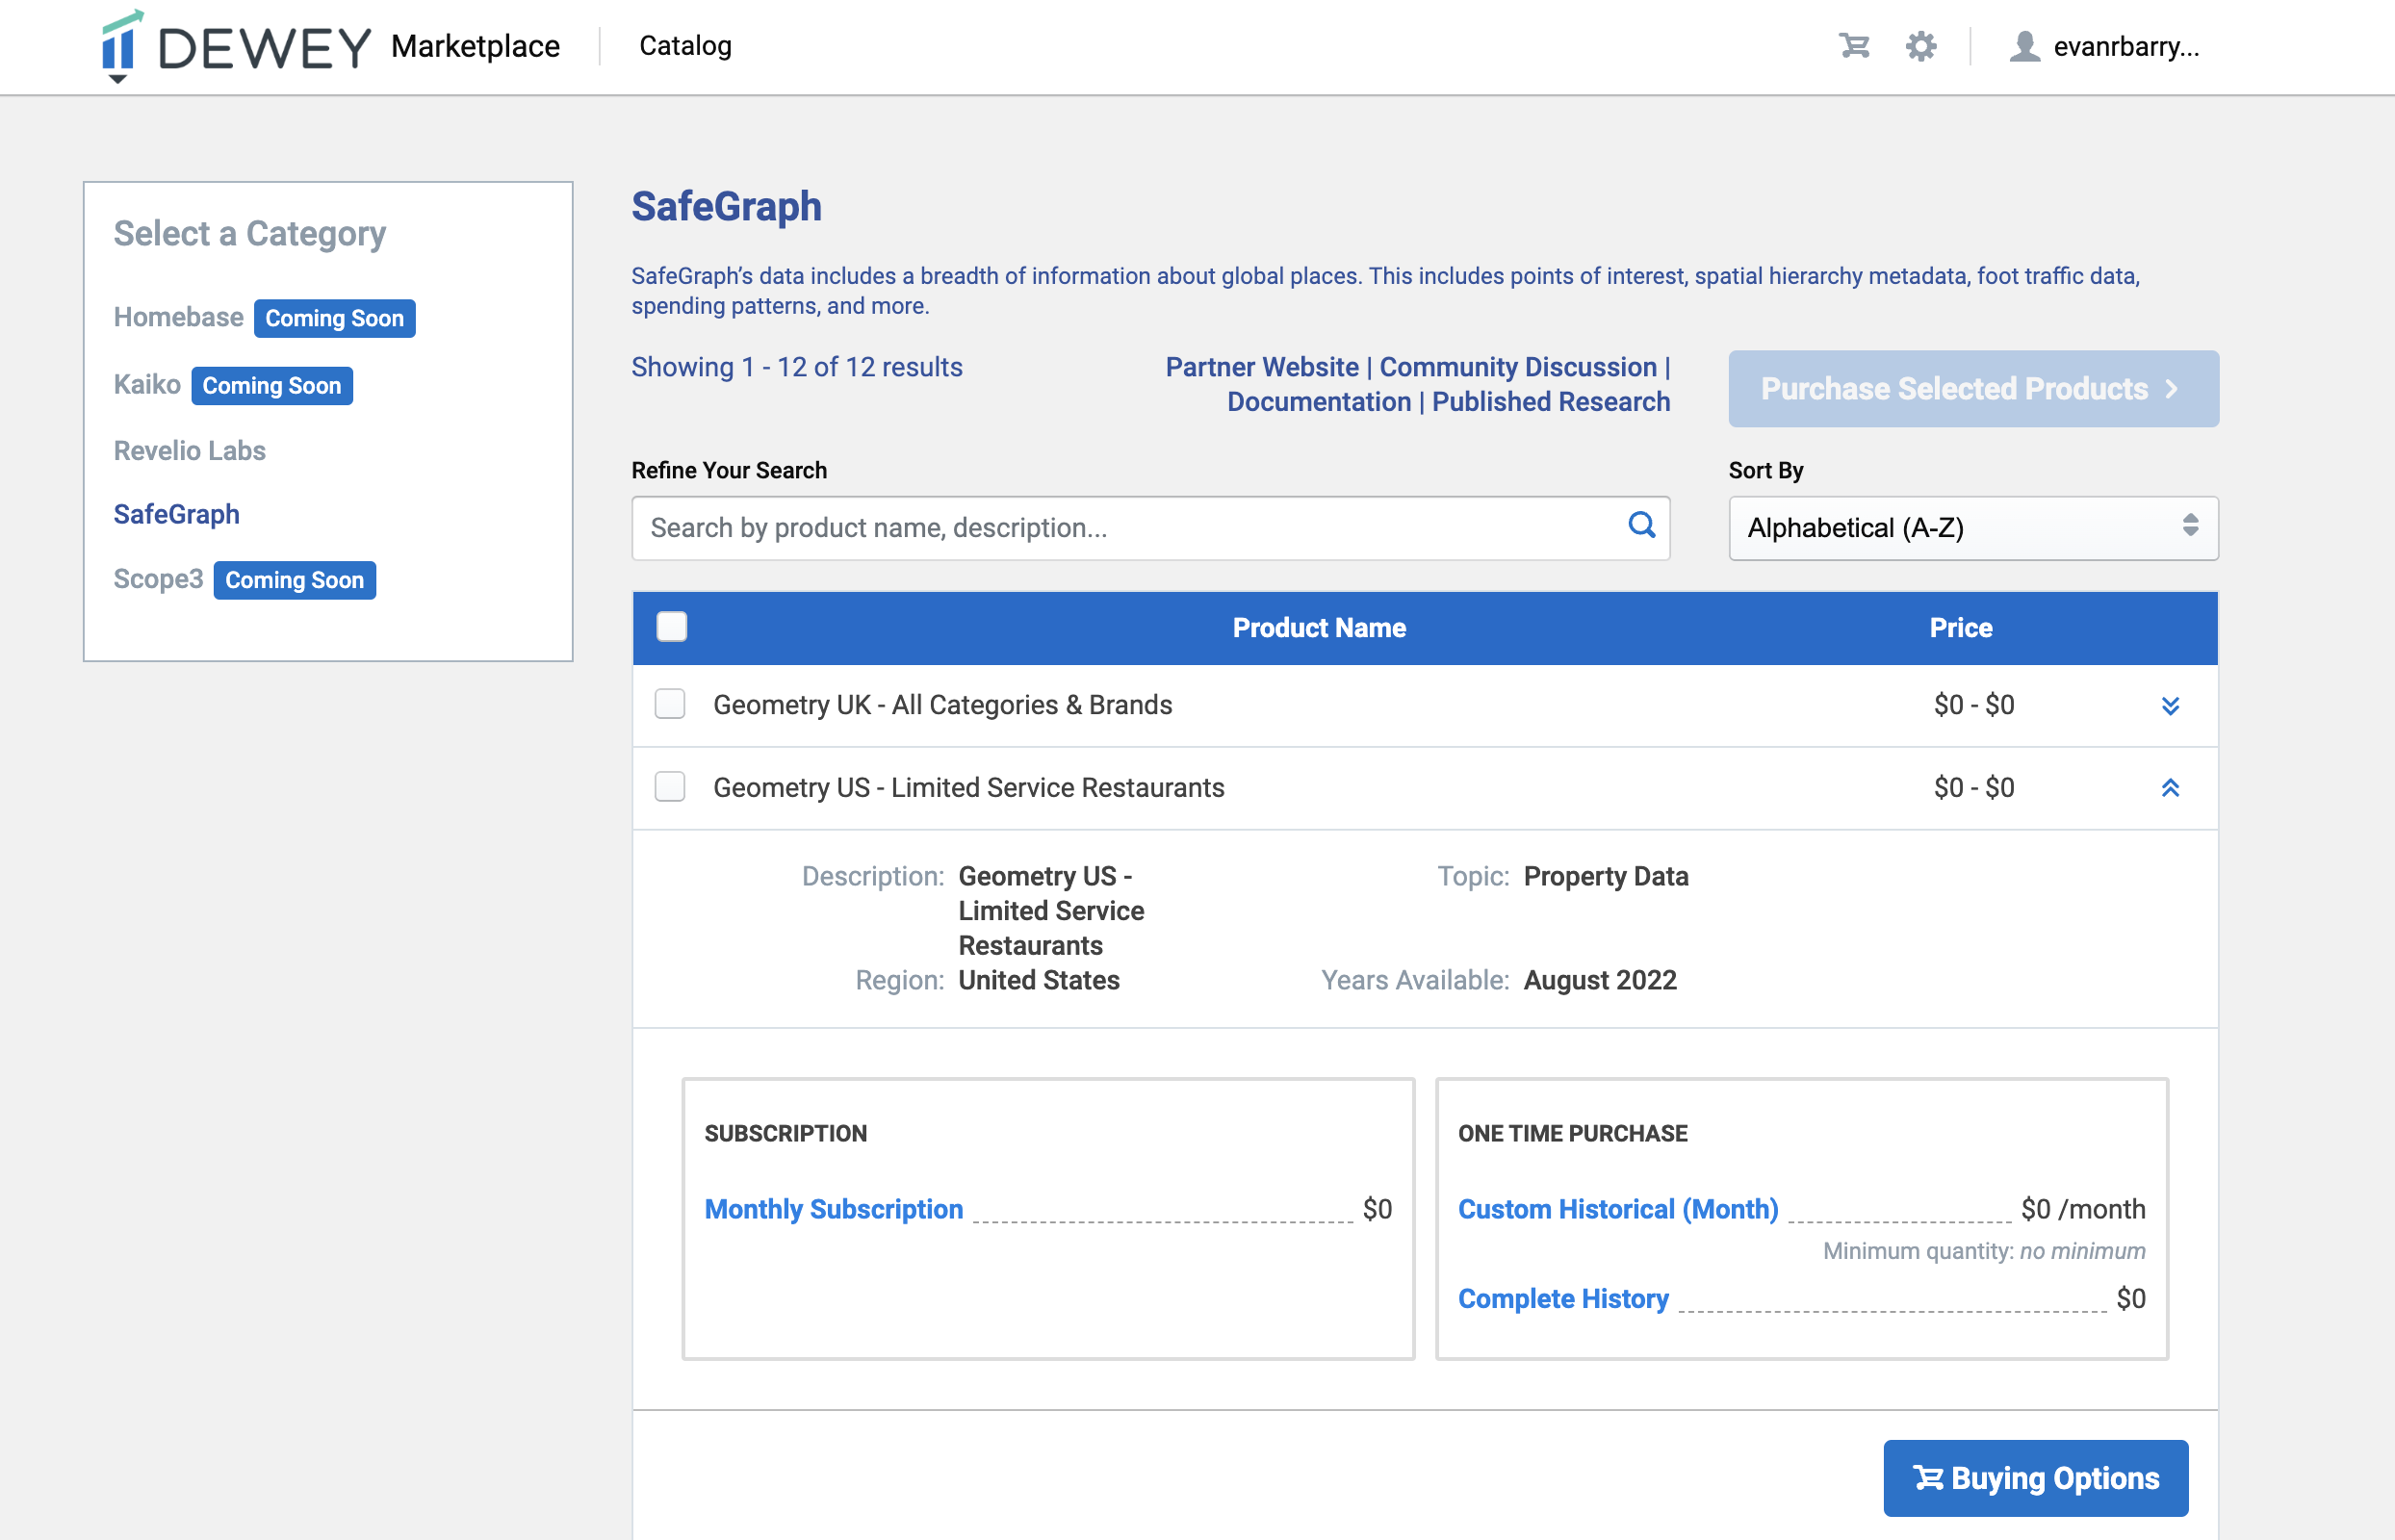Open the Partner Website link
The width and height of the screenshot is (2395, 1540).
click(1261, 367)
